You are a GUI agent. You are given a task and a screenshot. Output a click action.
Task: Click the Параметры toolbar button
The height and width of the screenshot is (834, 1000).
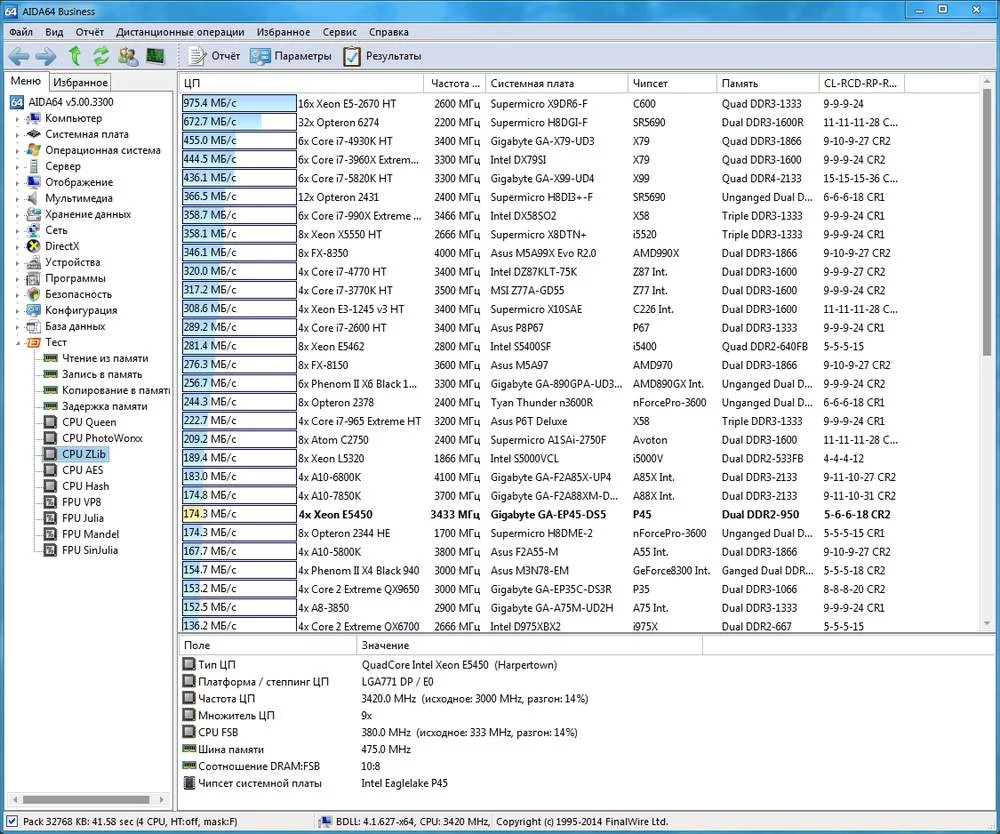coord(290,56)
